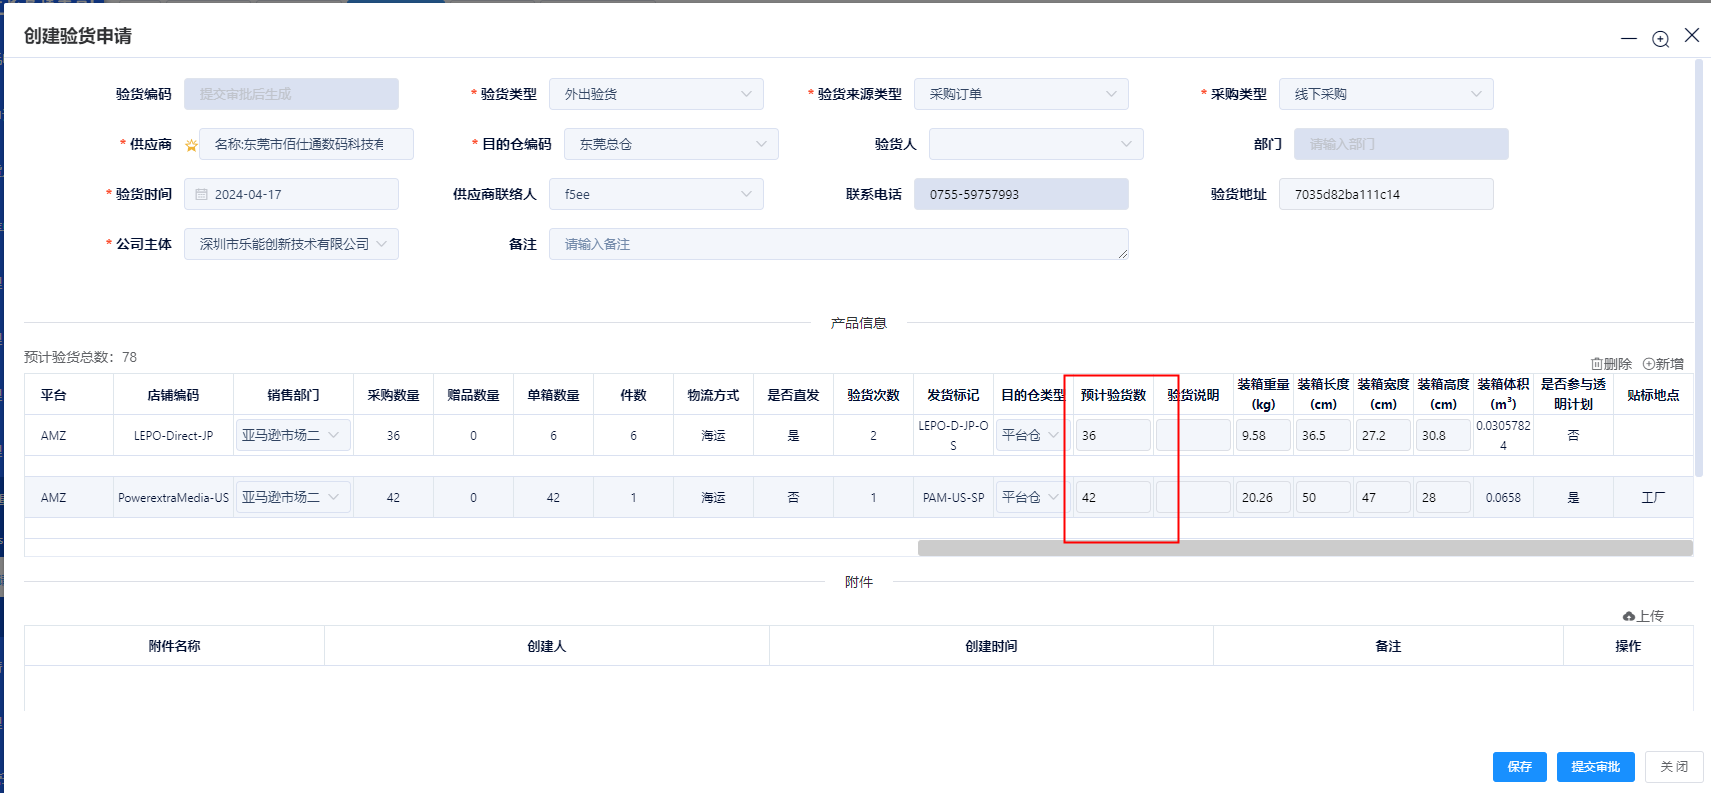Open the 采购类型 dropdown

tap(1386, 94)
